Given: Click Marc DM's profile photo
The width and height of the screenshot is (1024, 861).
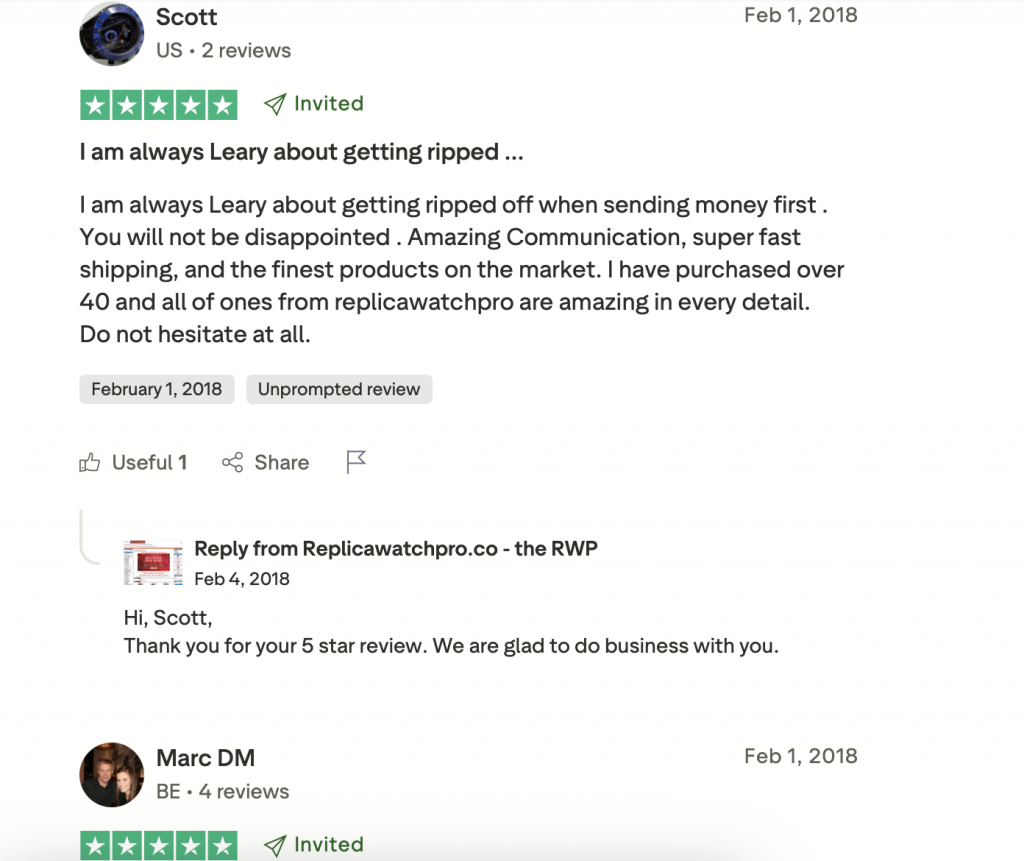Looking at the screenshot, I should [111, 774].
